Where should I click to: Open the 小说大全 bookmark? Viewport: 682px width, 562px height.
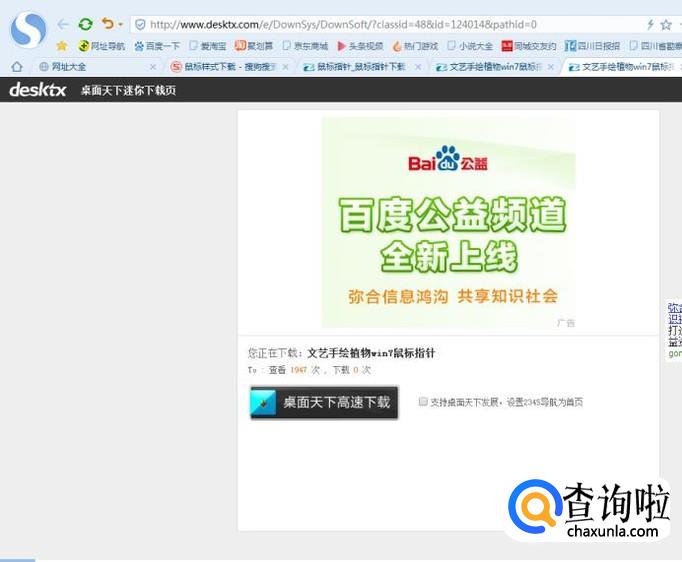470,46
